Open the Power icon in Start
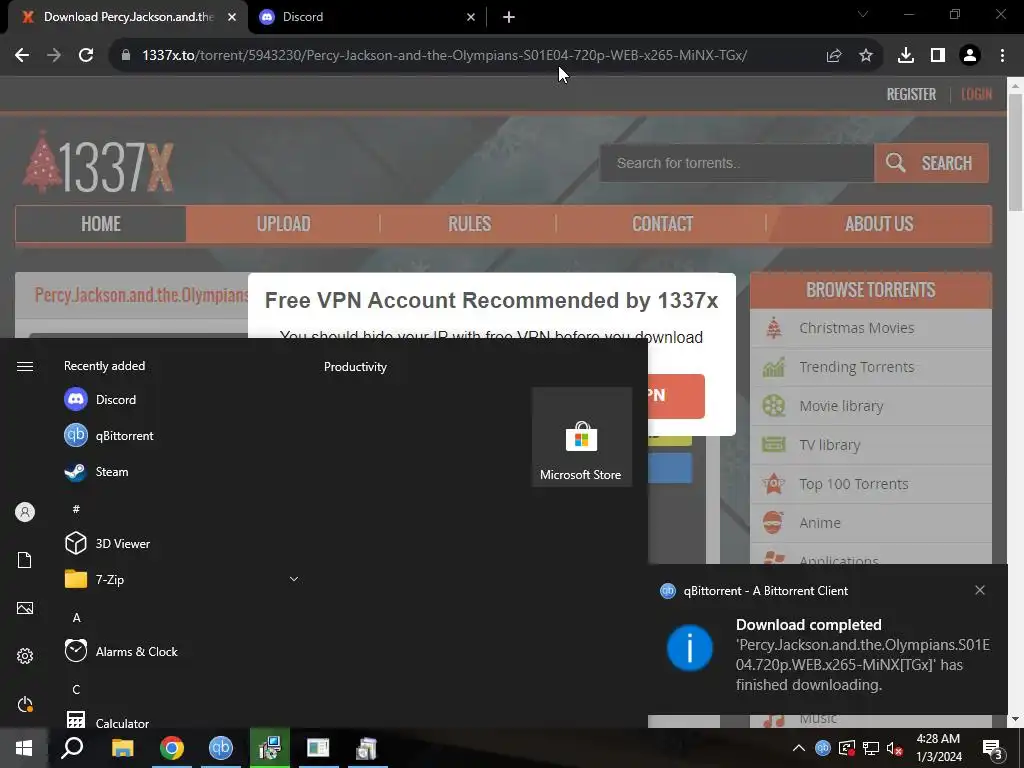 [25, 705]
